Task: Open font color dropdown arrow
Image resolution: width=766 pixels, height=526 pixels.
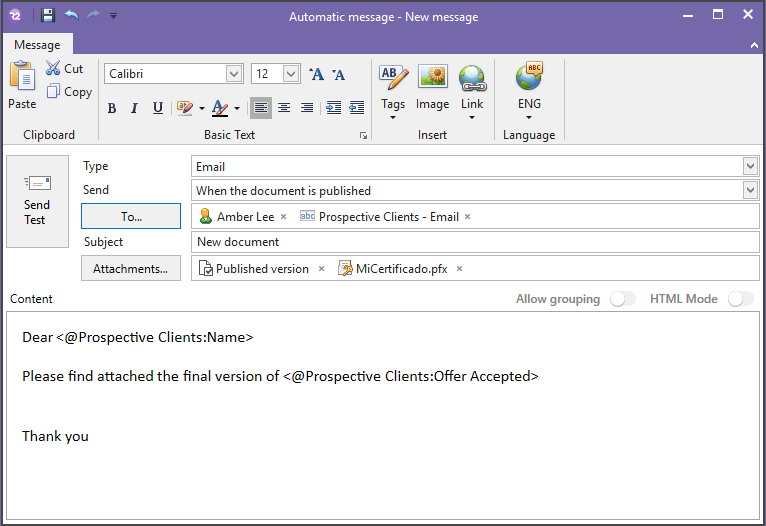Action: (237, 108)
